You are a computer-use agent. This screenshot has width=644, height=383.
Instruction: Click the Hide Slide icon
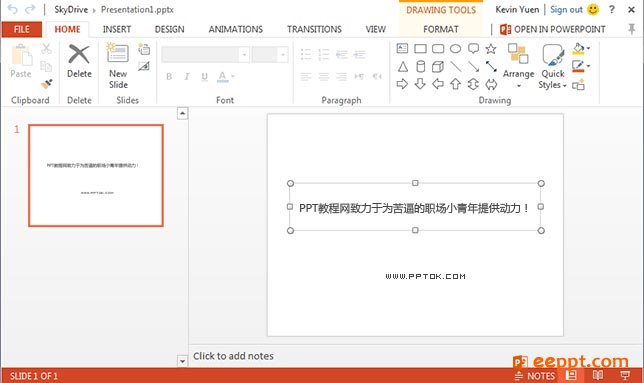coord(144,66)
